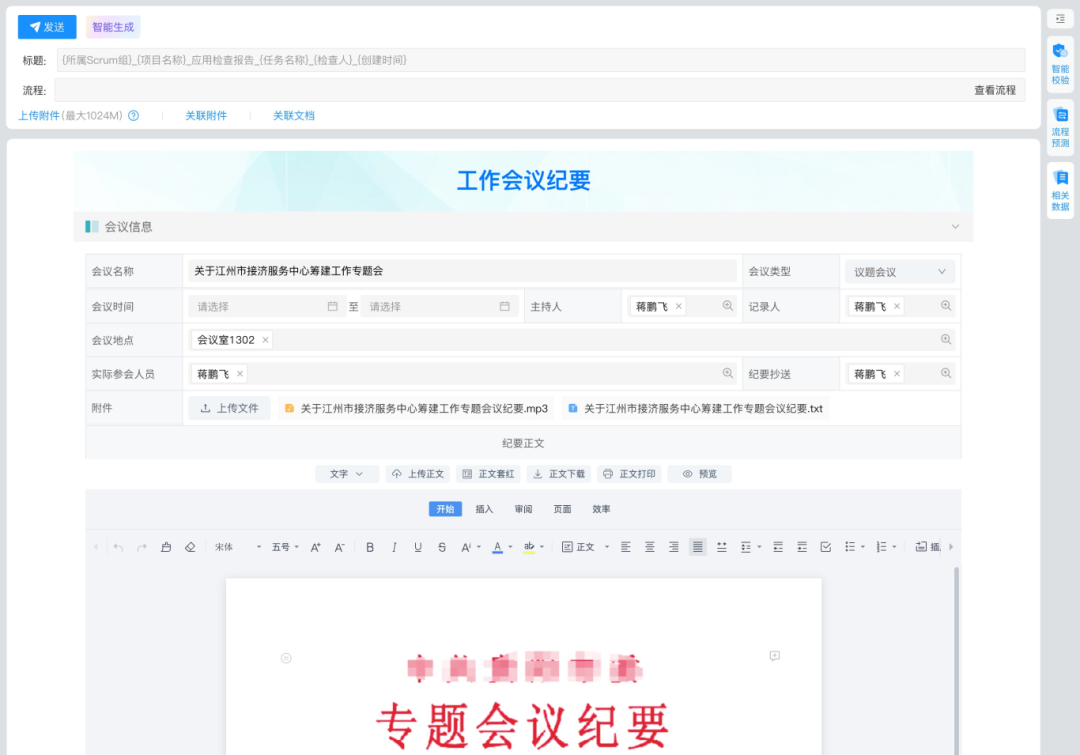Apply italic formatting in editor toolbar
Image resolution: width=1080 pixels, height=755 pixels.
[394, 547]
